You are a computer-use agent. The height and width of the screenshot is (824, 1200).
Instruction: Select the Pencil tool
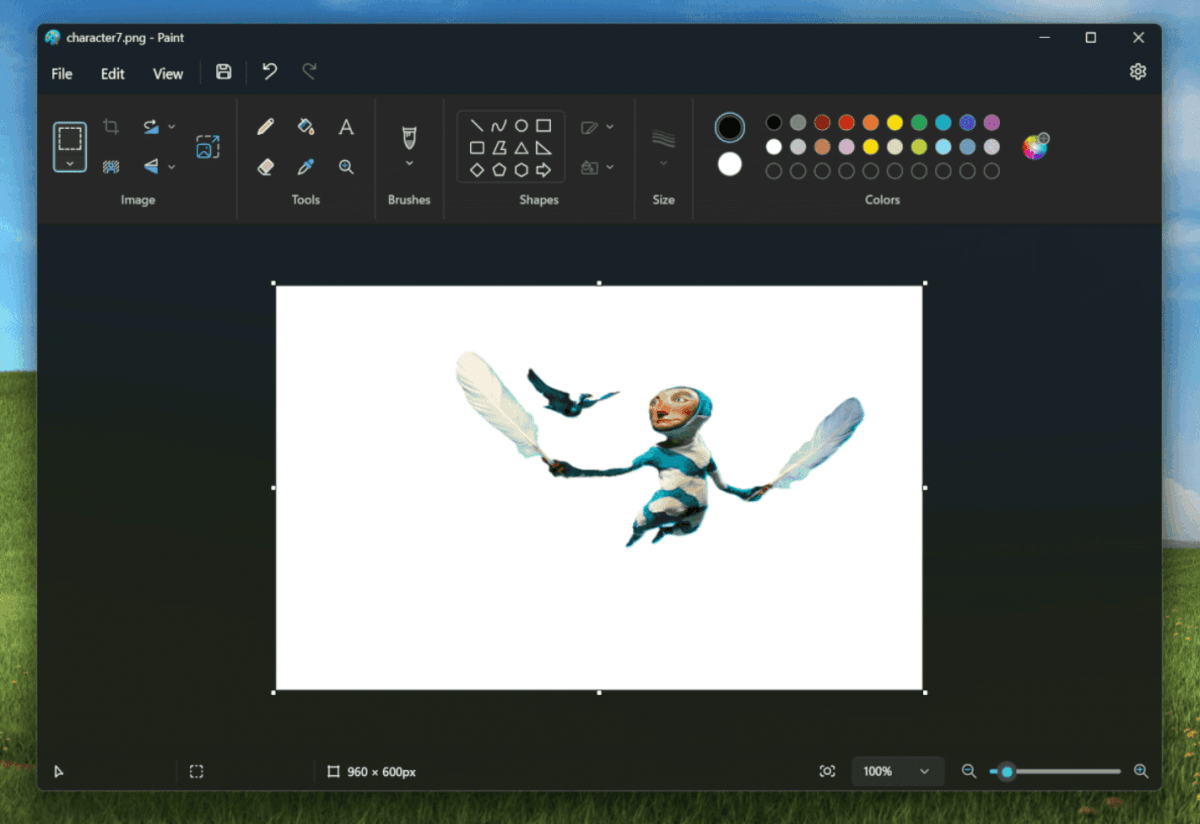pos(265,127)
